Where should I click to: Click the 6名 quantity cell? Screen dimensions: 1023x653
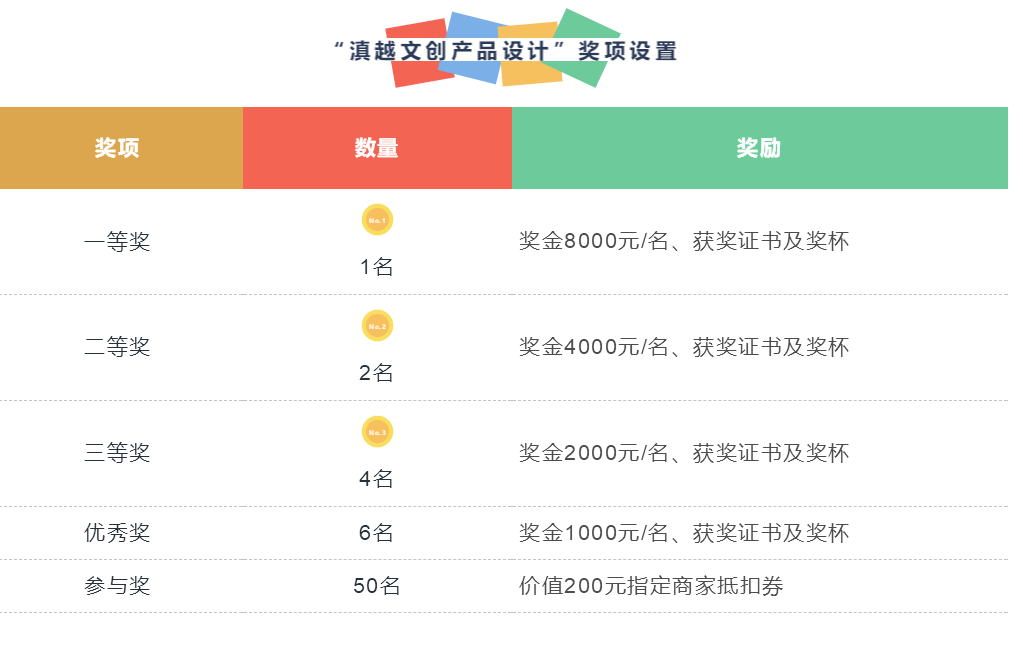[377, 533]
